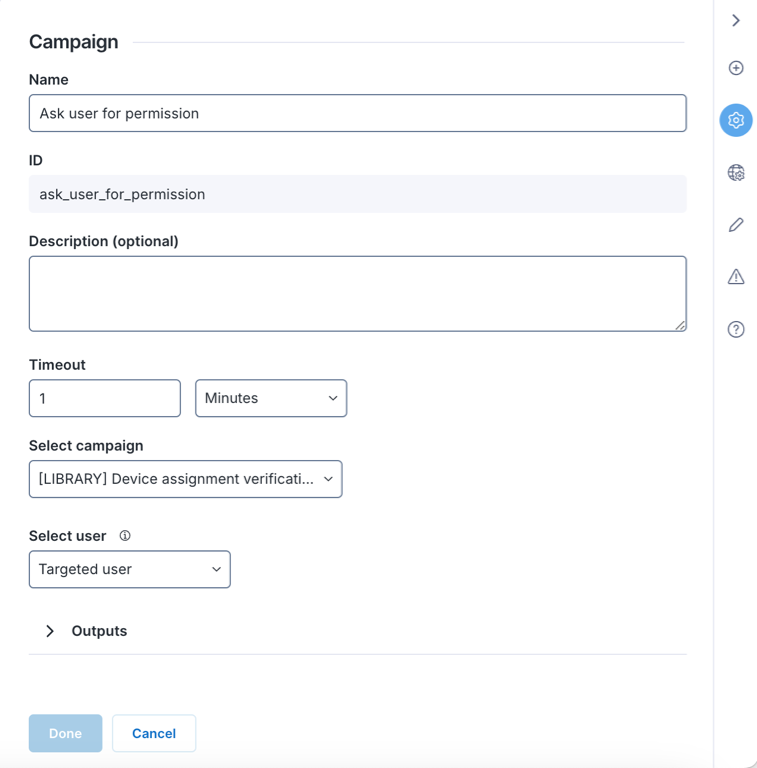Click the Description text area
Screen dimensions: 757x768
(357, 293)
